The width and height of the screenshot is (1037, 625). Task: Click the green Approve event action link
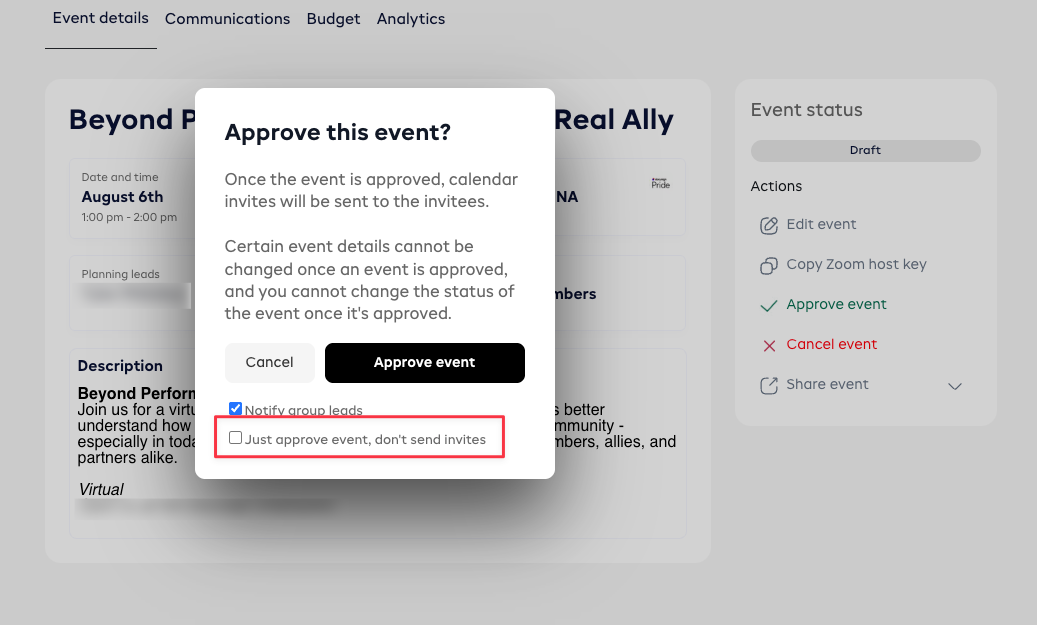(836, 304)
